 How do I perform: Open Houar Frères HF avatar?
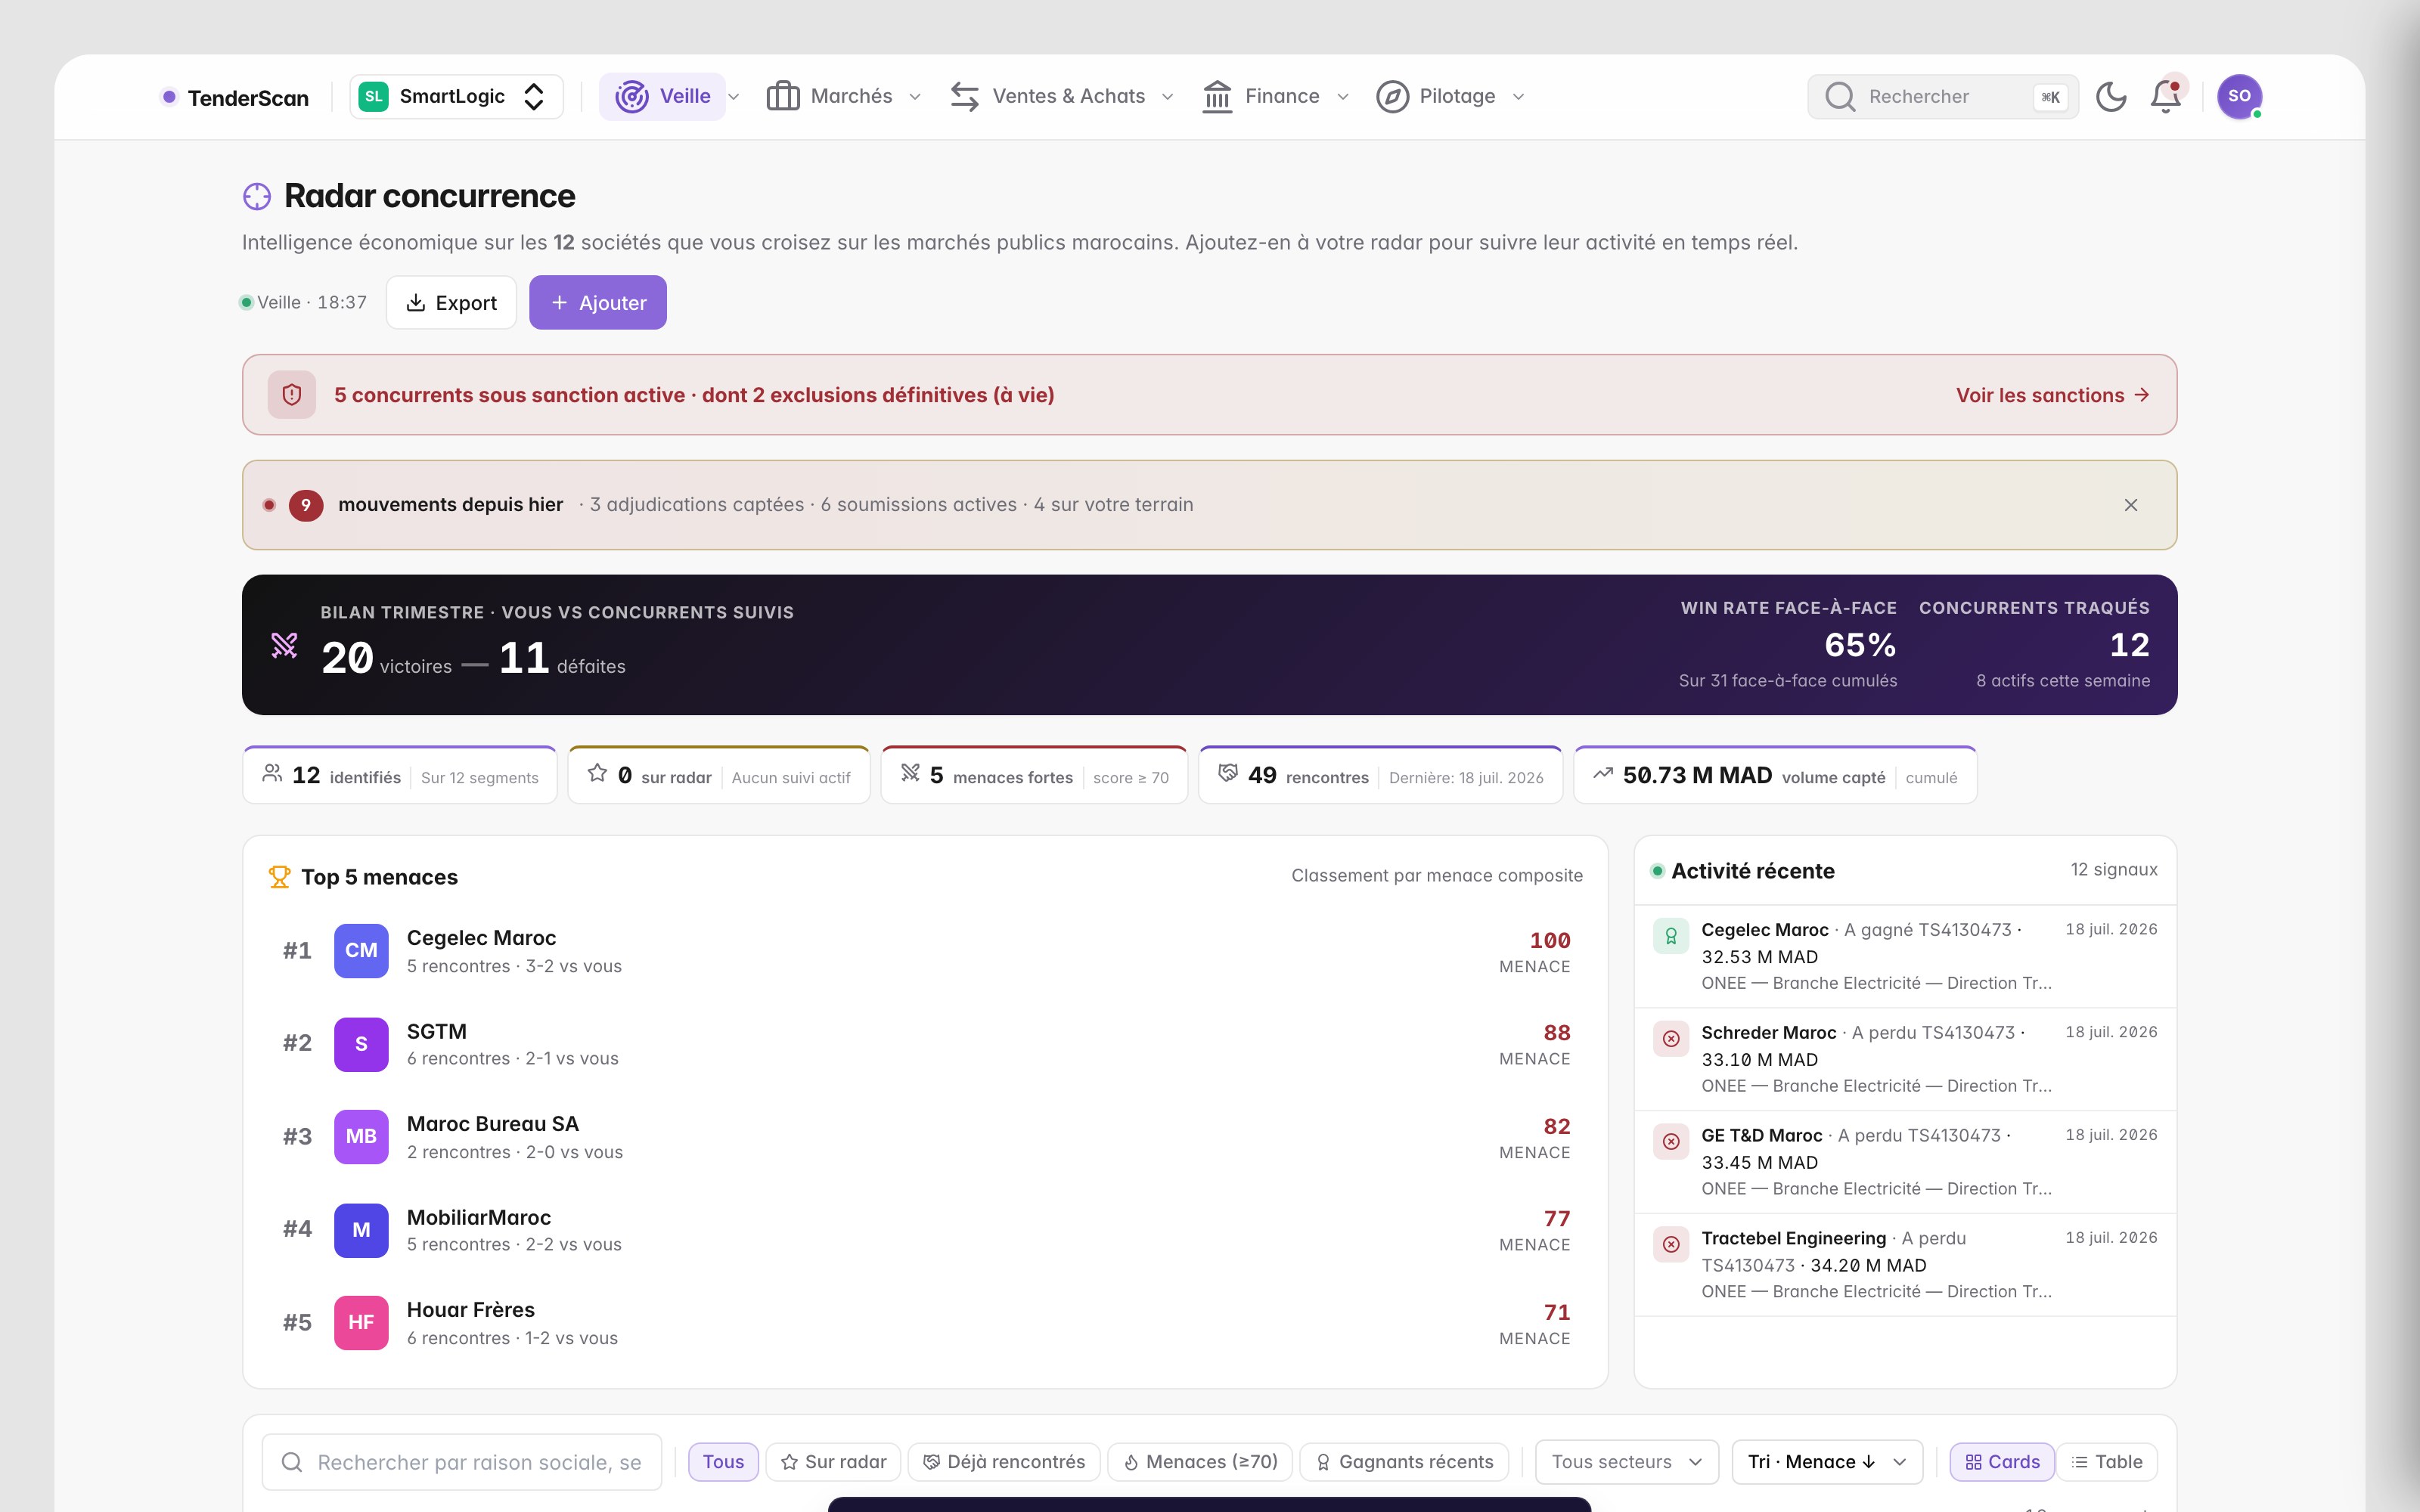pyautogui.click(x=361, y=1323)
